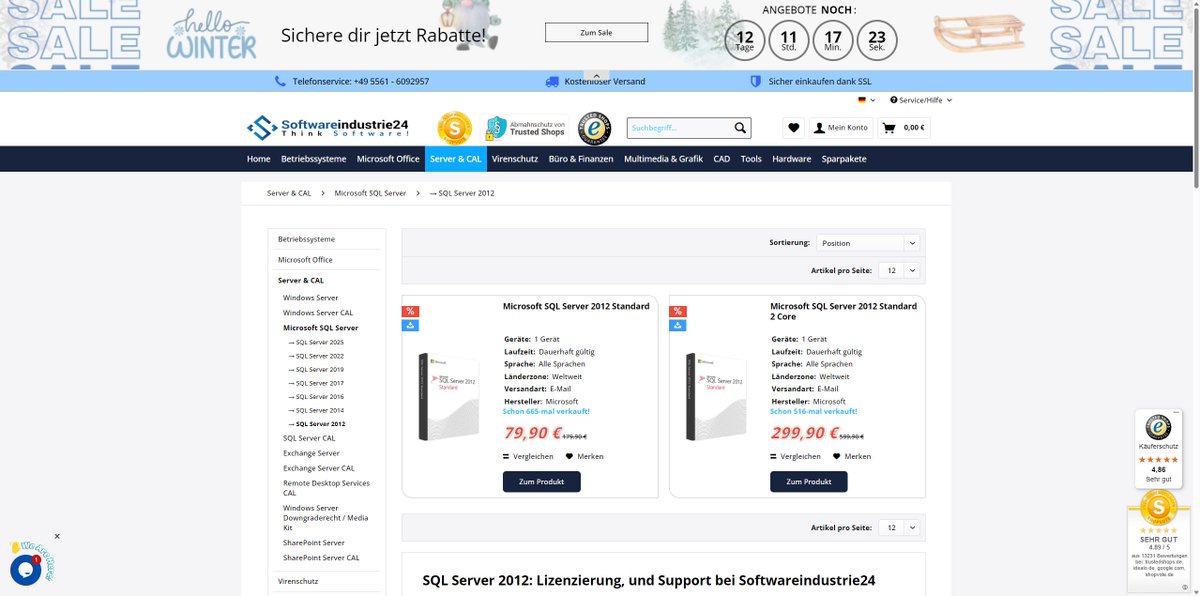Close the chat widget greeting
The image size is (1200, 596).
[x=57, y=537]
